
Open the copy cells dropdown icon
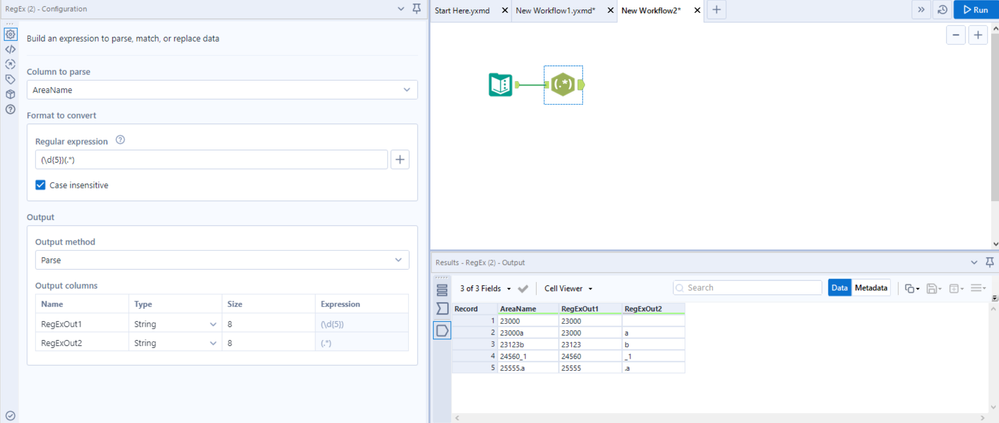pyautogui.click(x=912, y=289)
